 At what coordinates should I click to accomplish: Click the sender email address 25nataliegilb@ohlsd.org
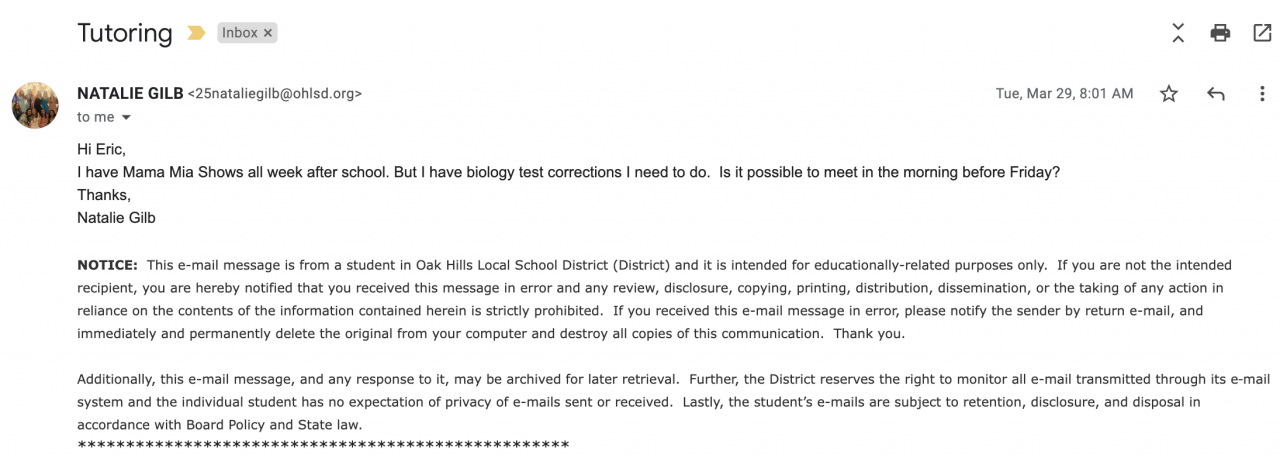(275, 94)
